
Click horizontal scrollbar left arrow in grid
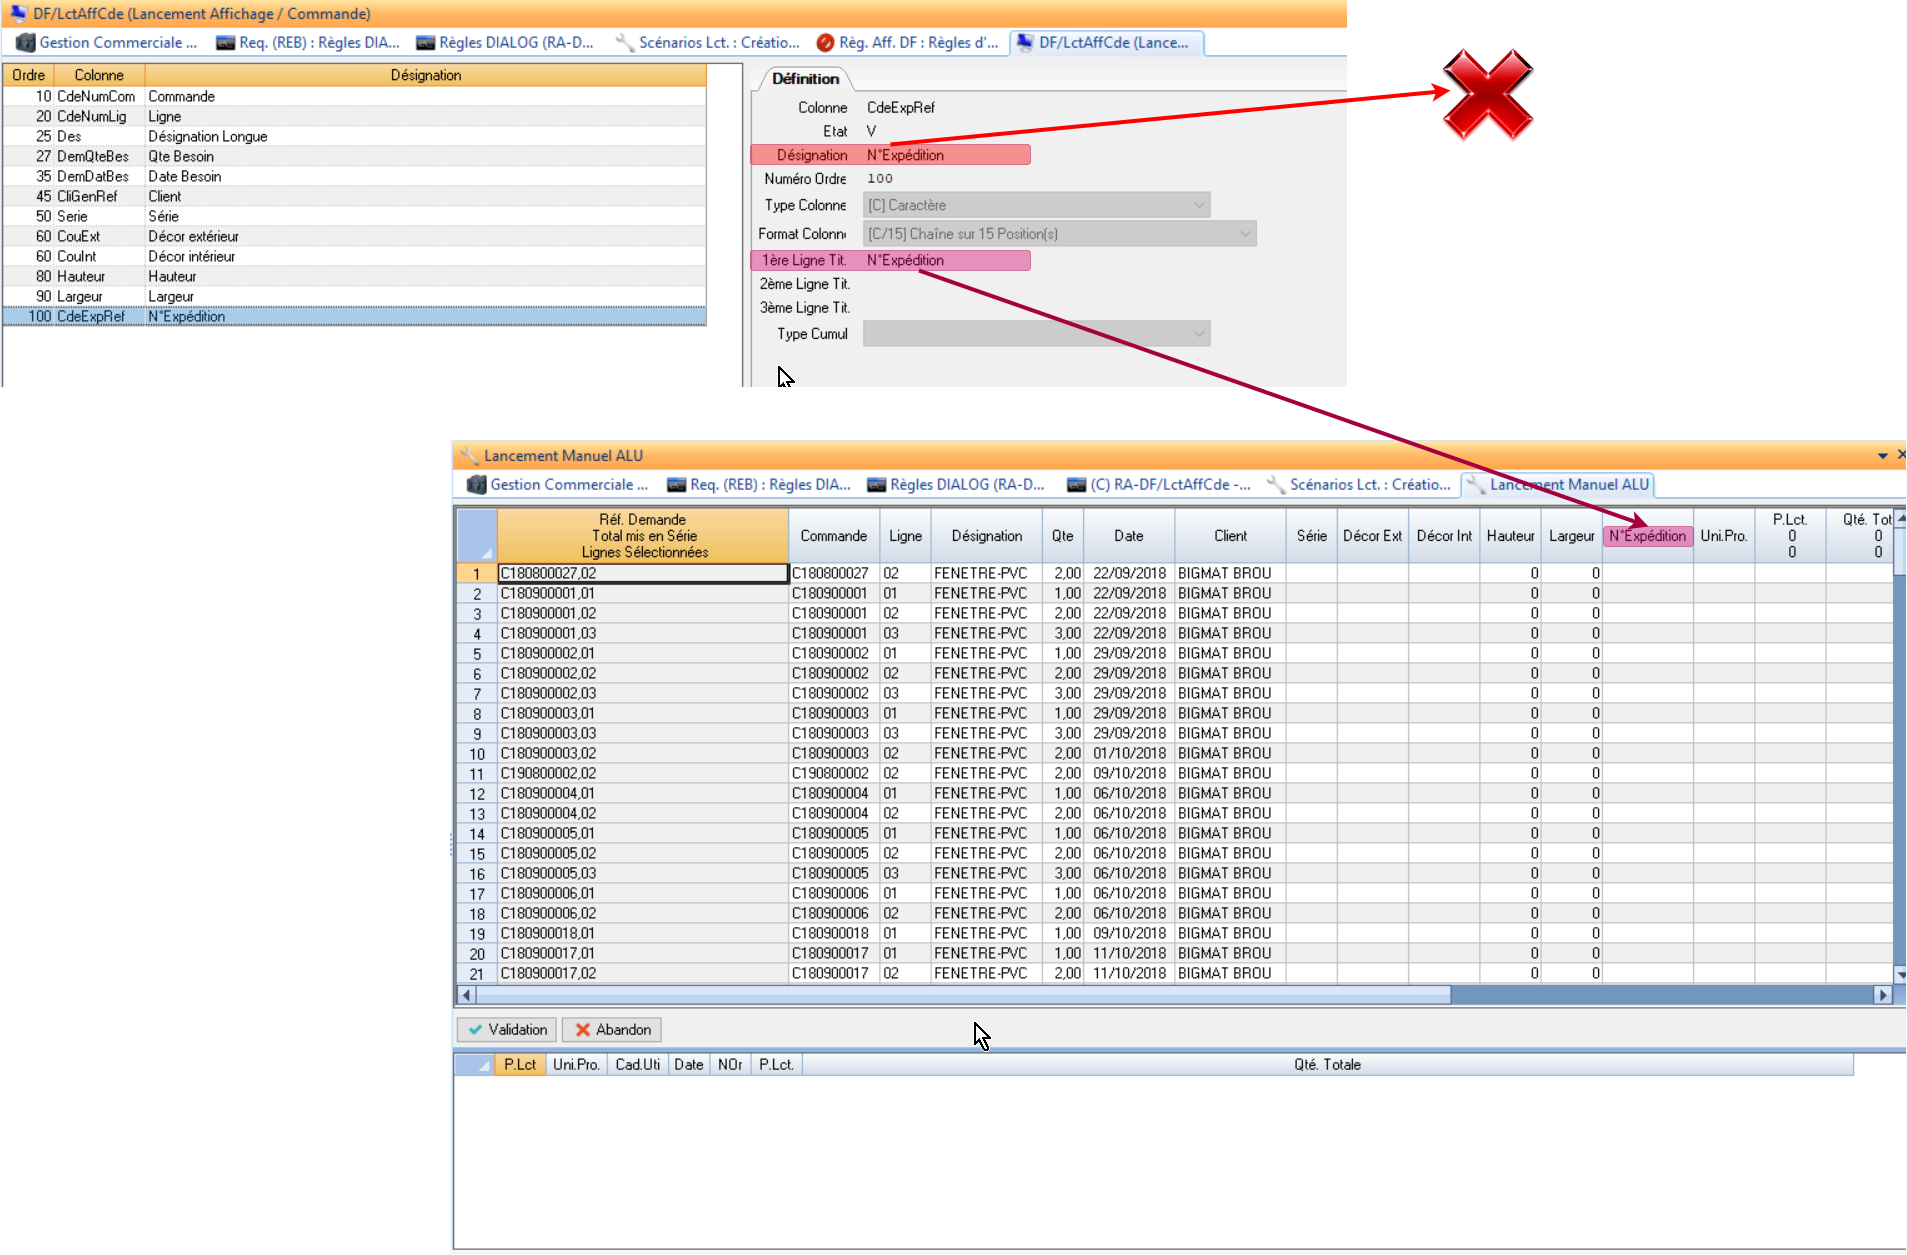[x=466, y=995]
